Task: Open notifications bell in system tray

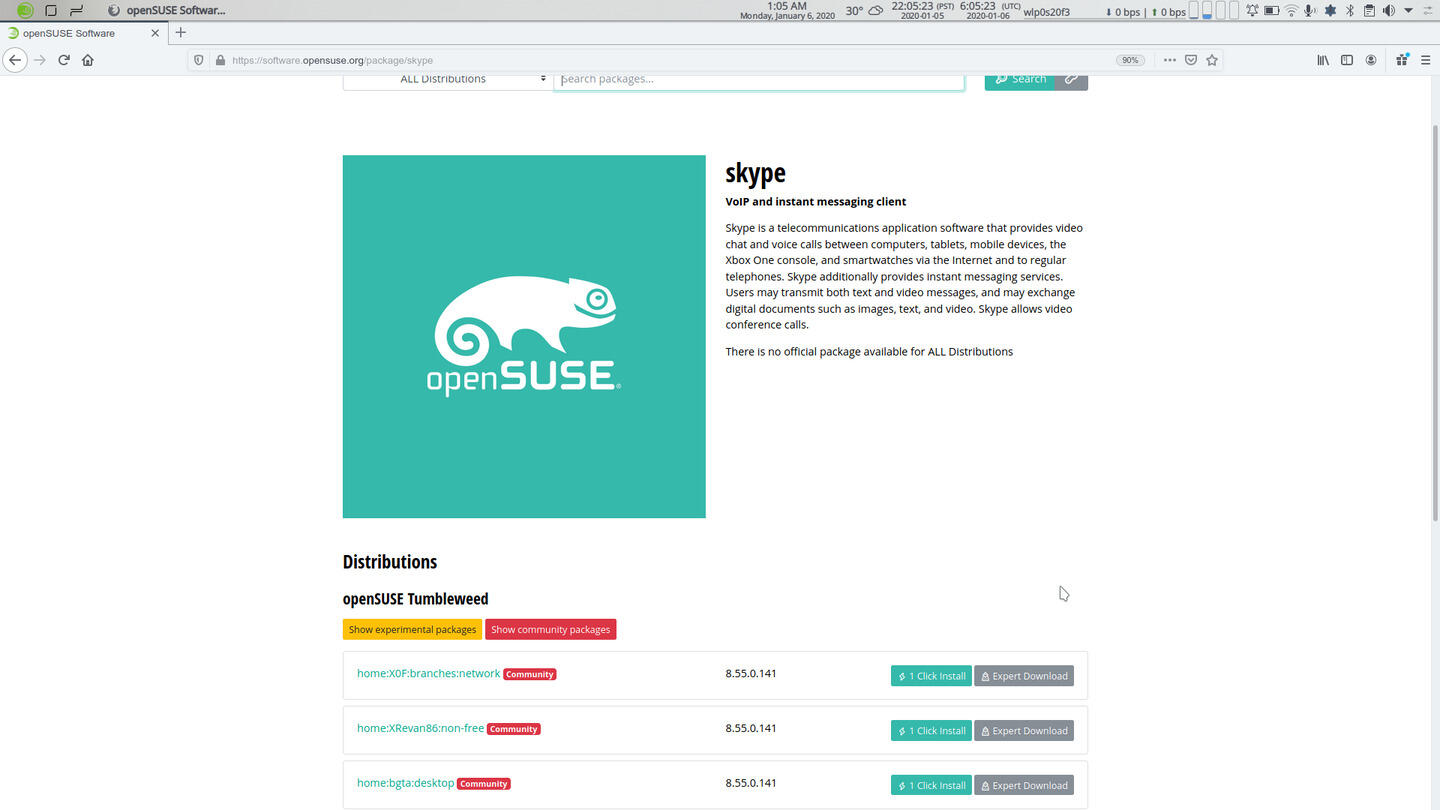Action: pyautogui.click(x=1252, y=11)
